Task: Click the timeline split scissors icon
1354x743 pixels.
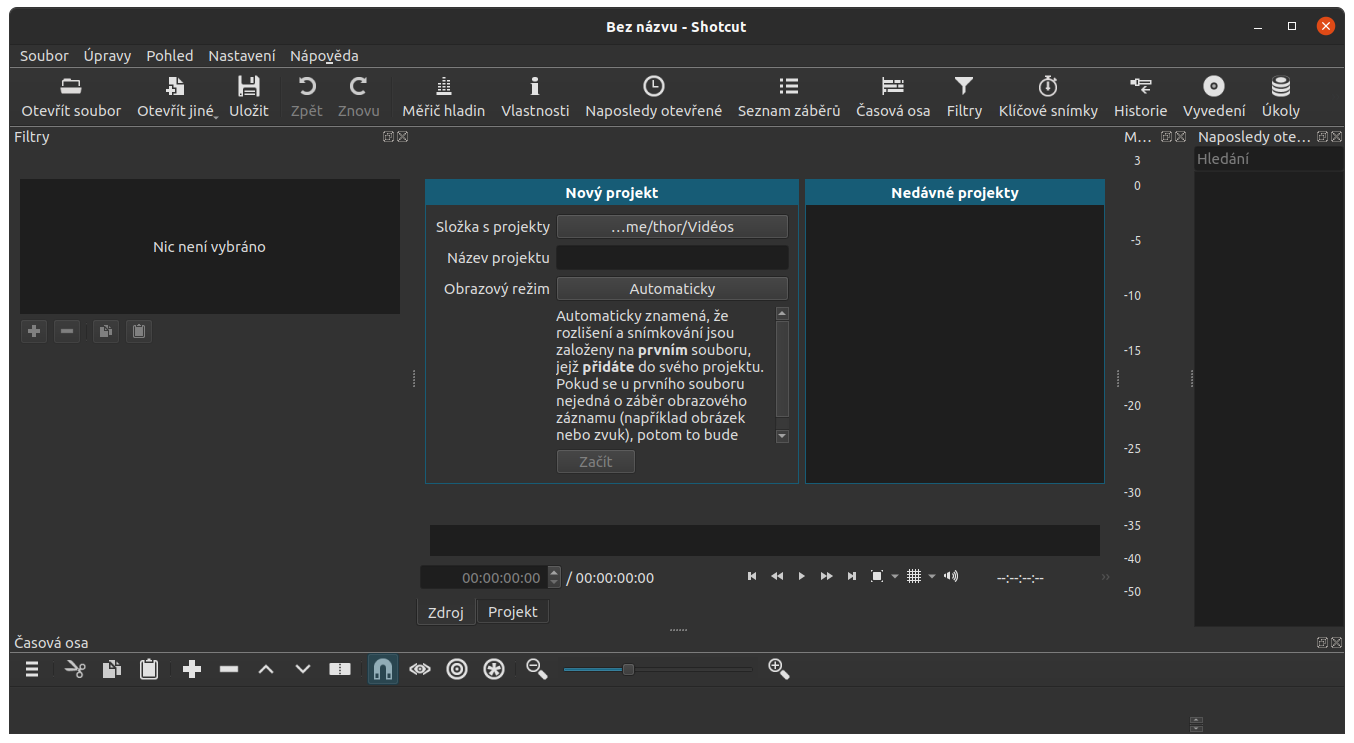Action: coord(75,669)
